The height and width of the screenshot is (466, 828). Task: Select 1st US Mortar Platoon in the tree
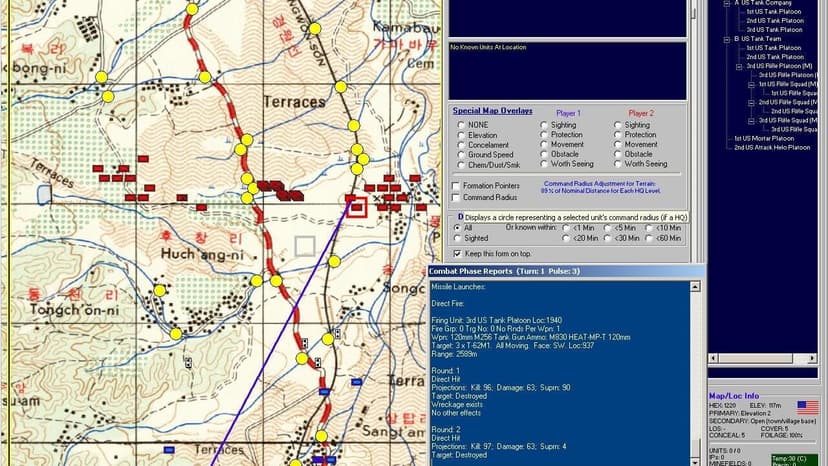[x=764, y=138]
